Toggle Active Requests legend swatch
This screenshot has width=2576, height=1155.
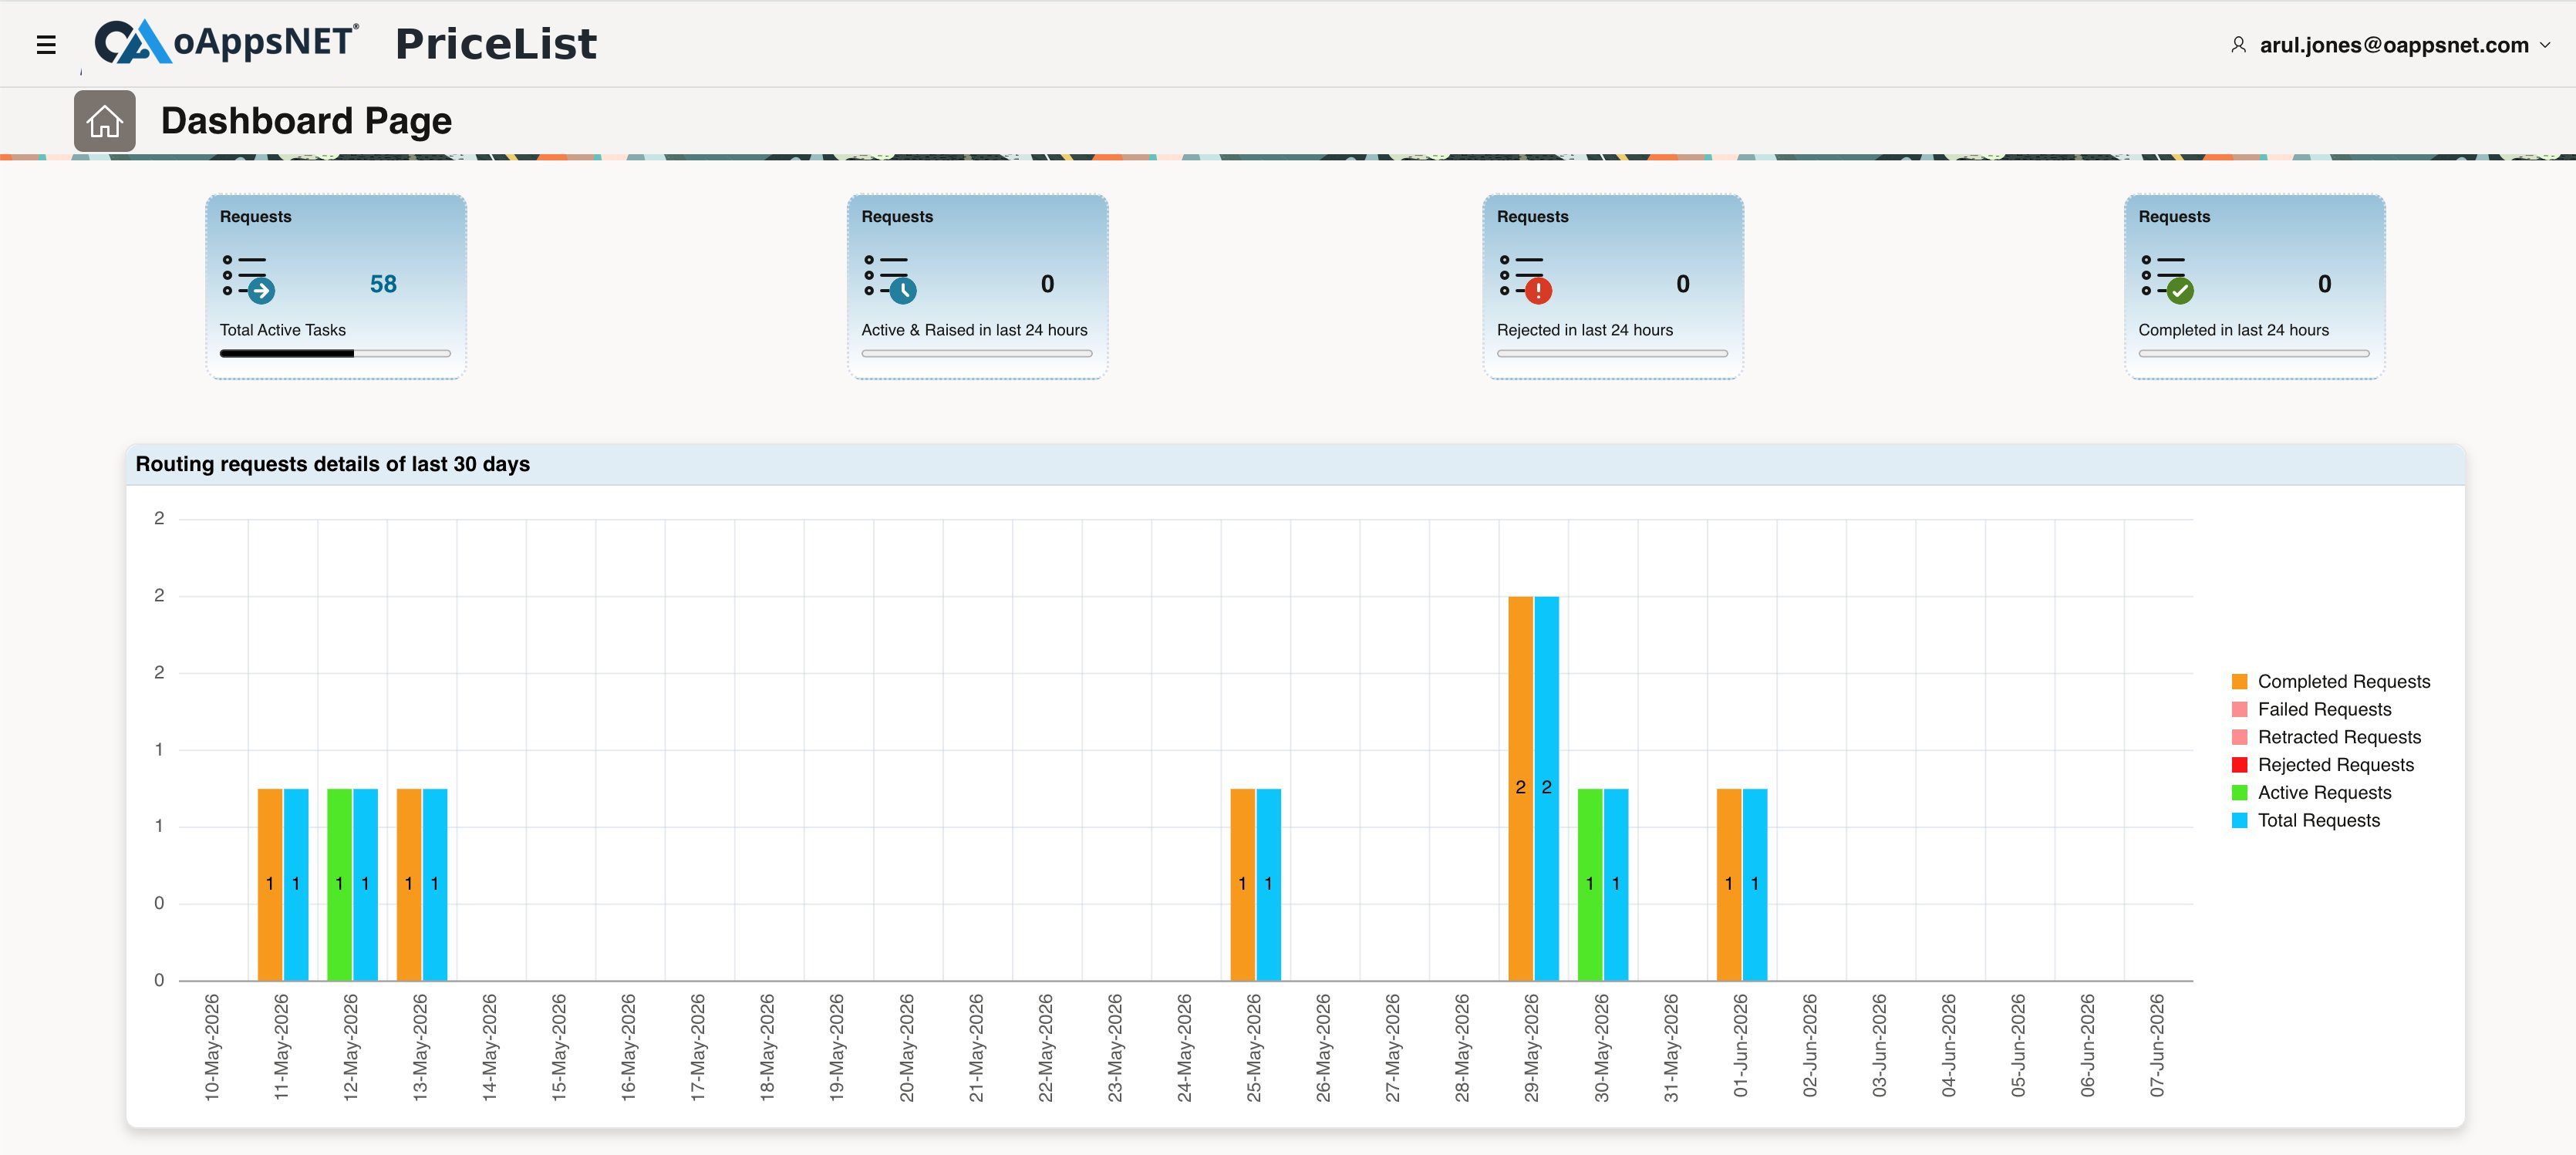(2239, 793)
